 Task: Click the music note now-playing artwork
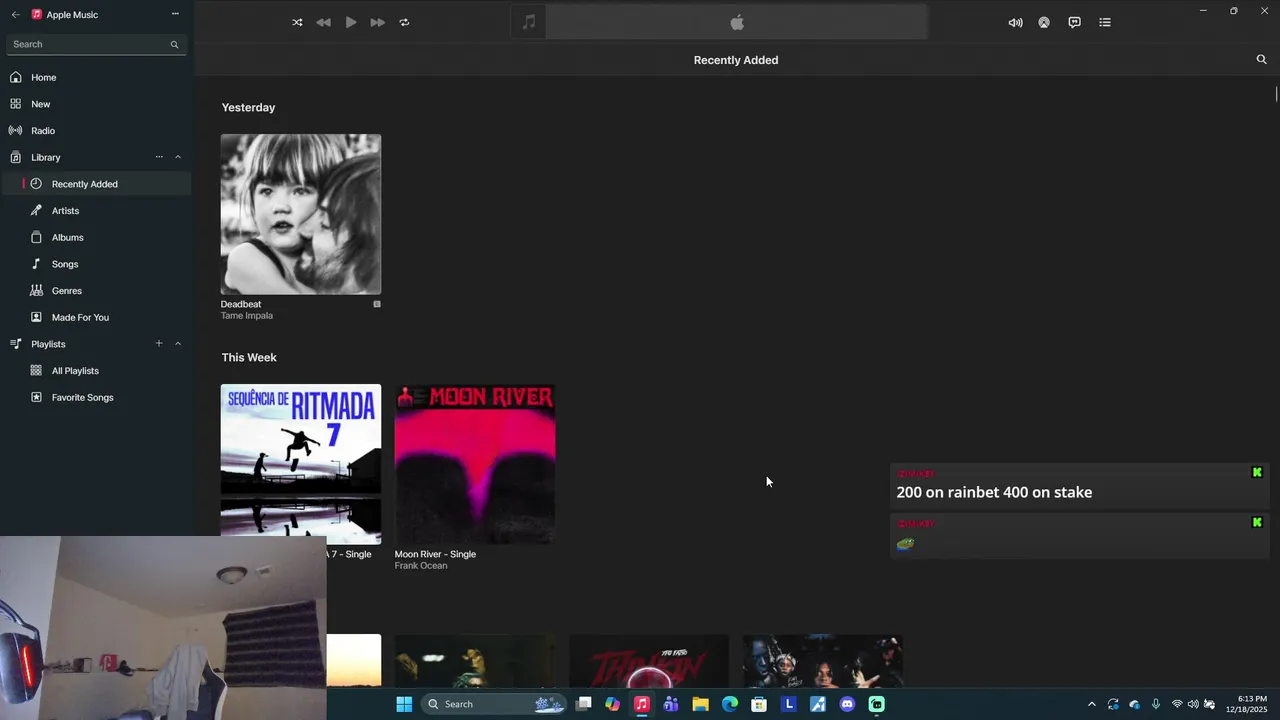click(529, 22)
